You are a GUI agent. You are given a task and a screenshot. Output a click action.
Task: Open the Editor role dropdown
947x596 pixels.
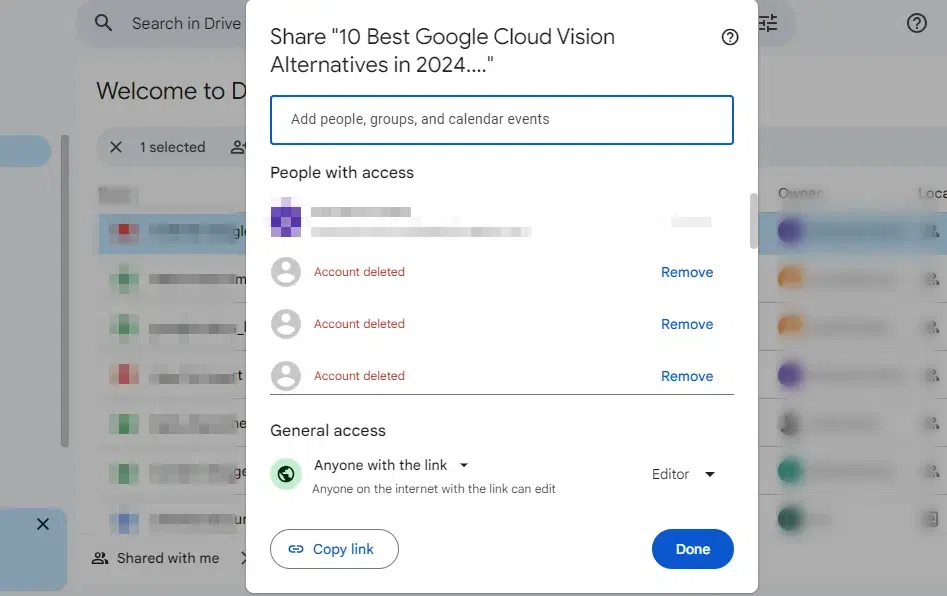pyautogui.click(x=683, y=474)
